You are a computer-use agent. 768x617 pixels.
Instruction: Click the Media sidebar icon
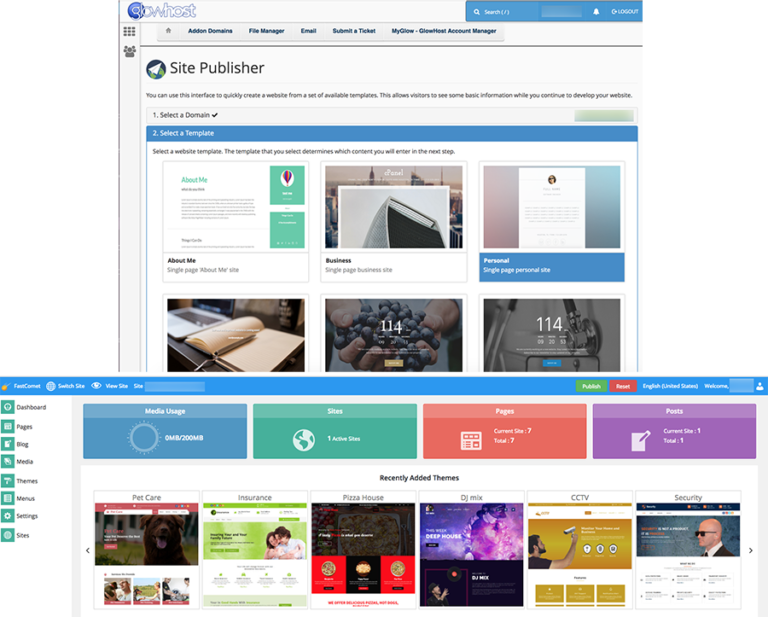tap(8, 461)
